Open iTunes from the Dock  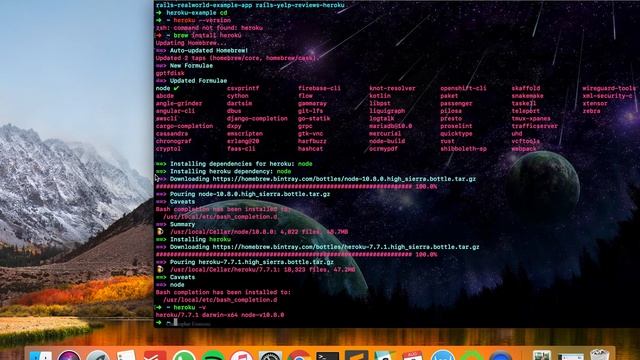pos(242,356)
